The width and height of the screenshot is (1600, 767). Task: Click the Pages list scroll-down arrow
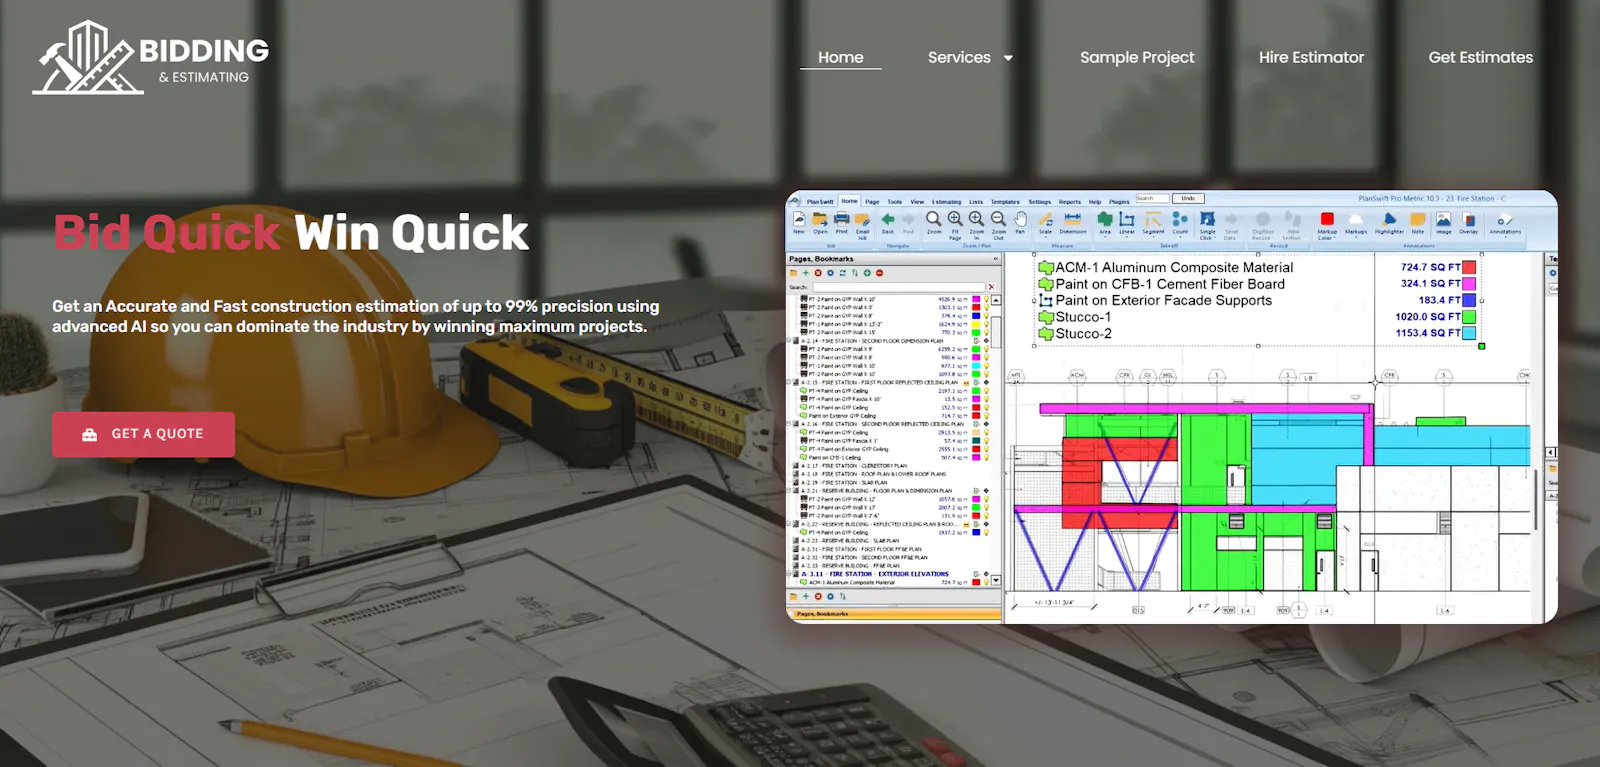pyautogui.click(x=995, y=580)
